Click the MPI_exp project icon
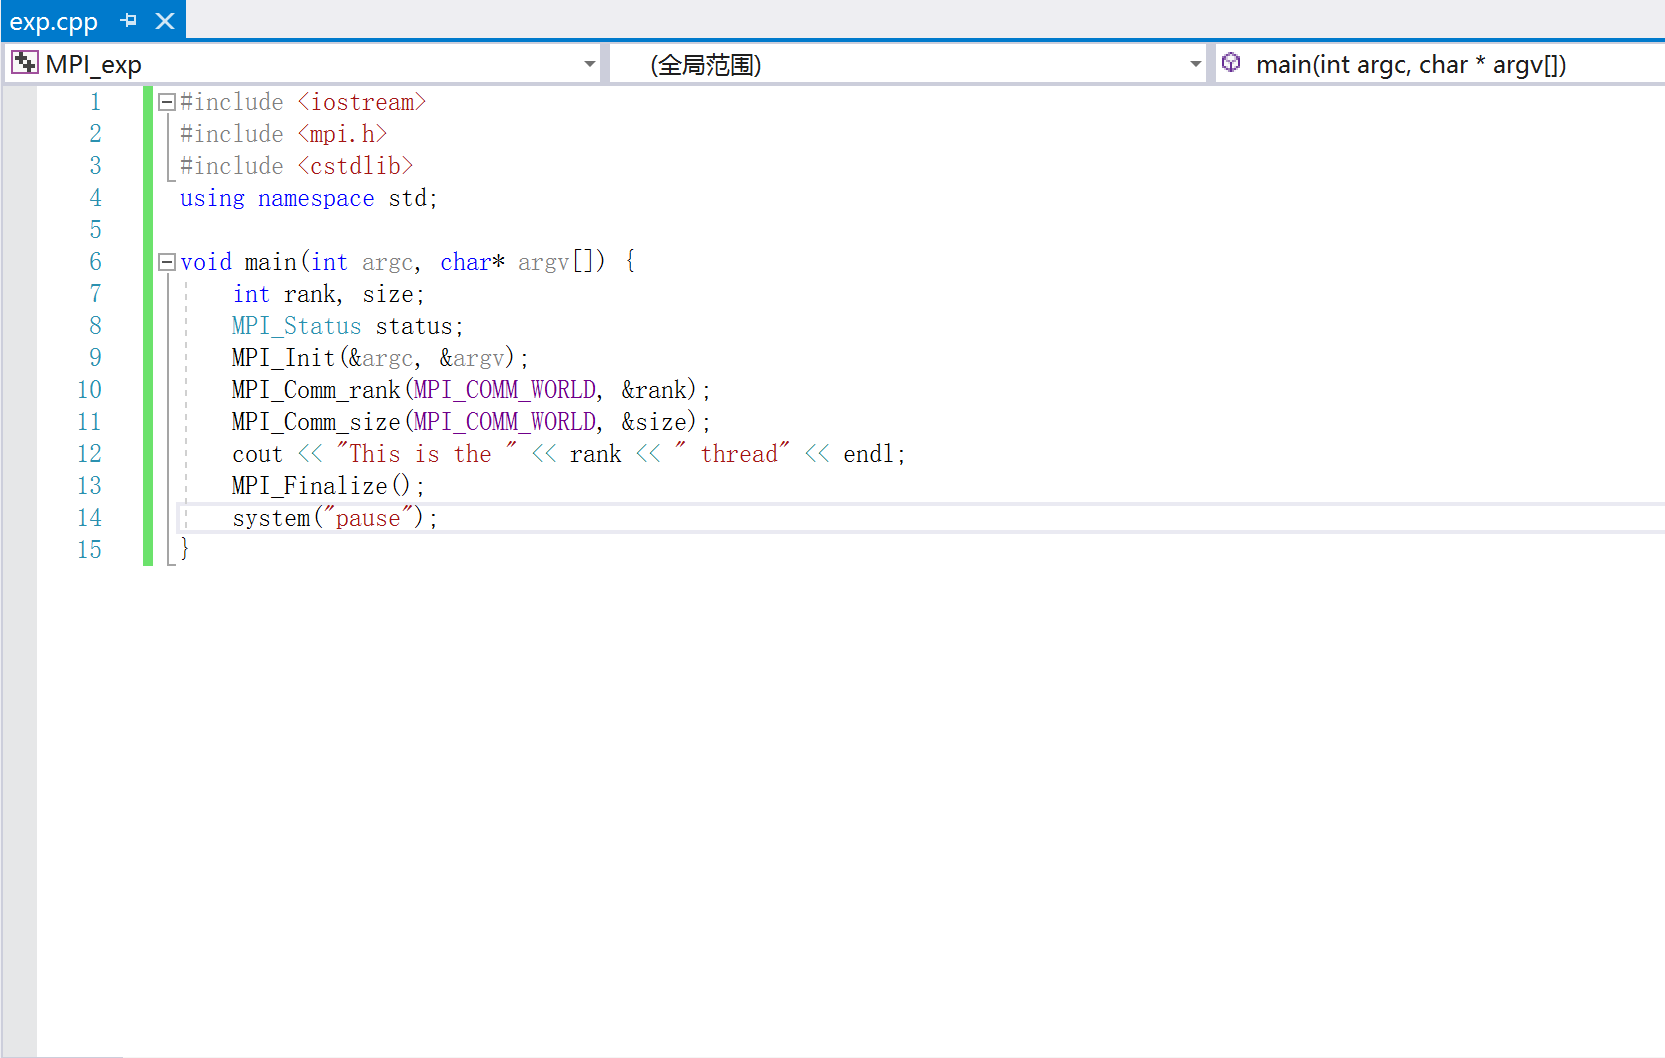The image size is (1665, 1058). click(x=25, y=64)
